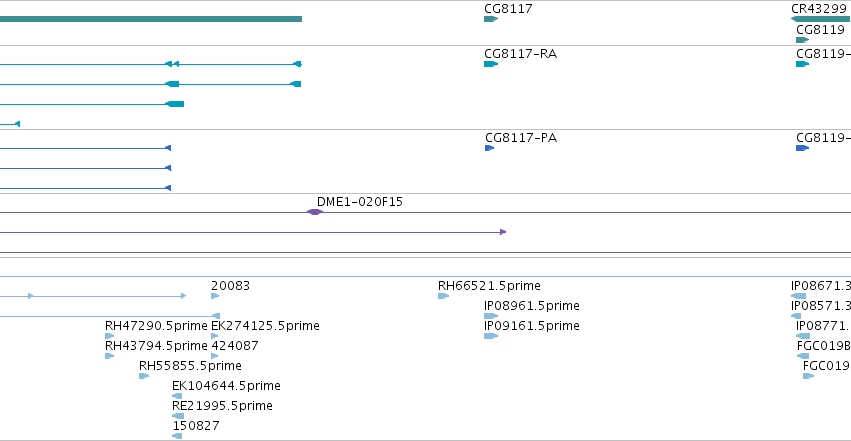This screenshot has width=851, height=441.
Task: Select the CG8117-PA protein glyph
Action: tap(490, 148)
